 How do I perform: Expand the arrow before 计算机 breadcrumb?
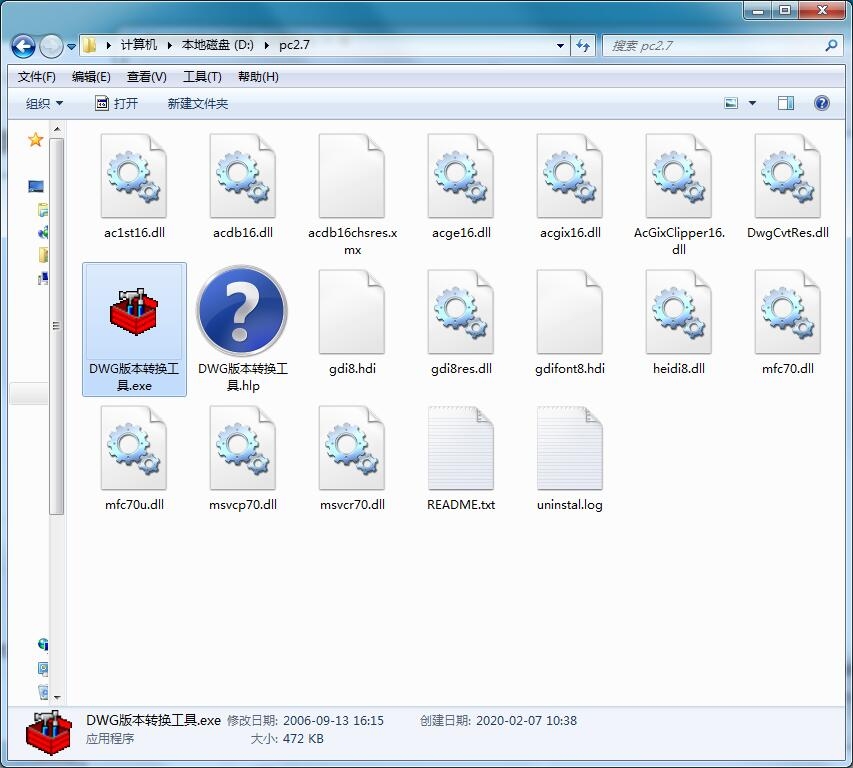pos(109,45)
